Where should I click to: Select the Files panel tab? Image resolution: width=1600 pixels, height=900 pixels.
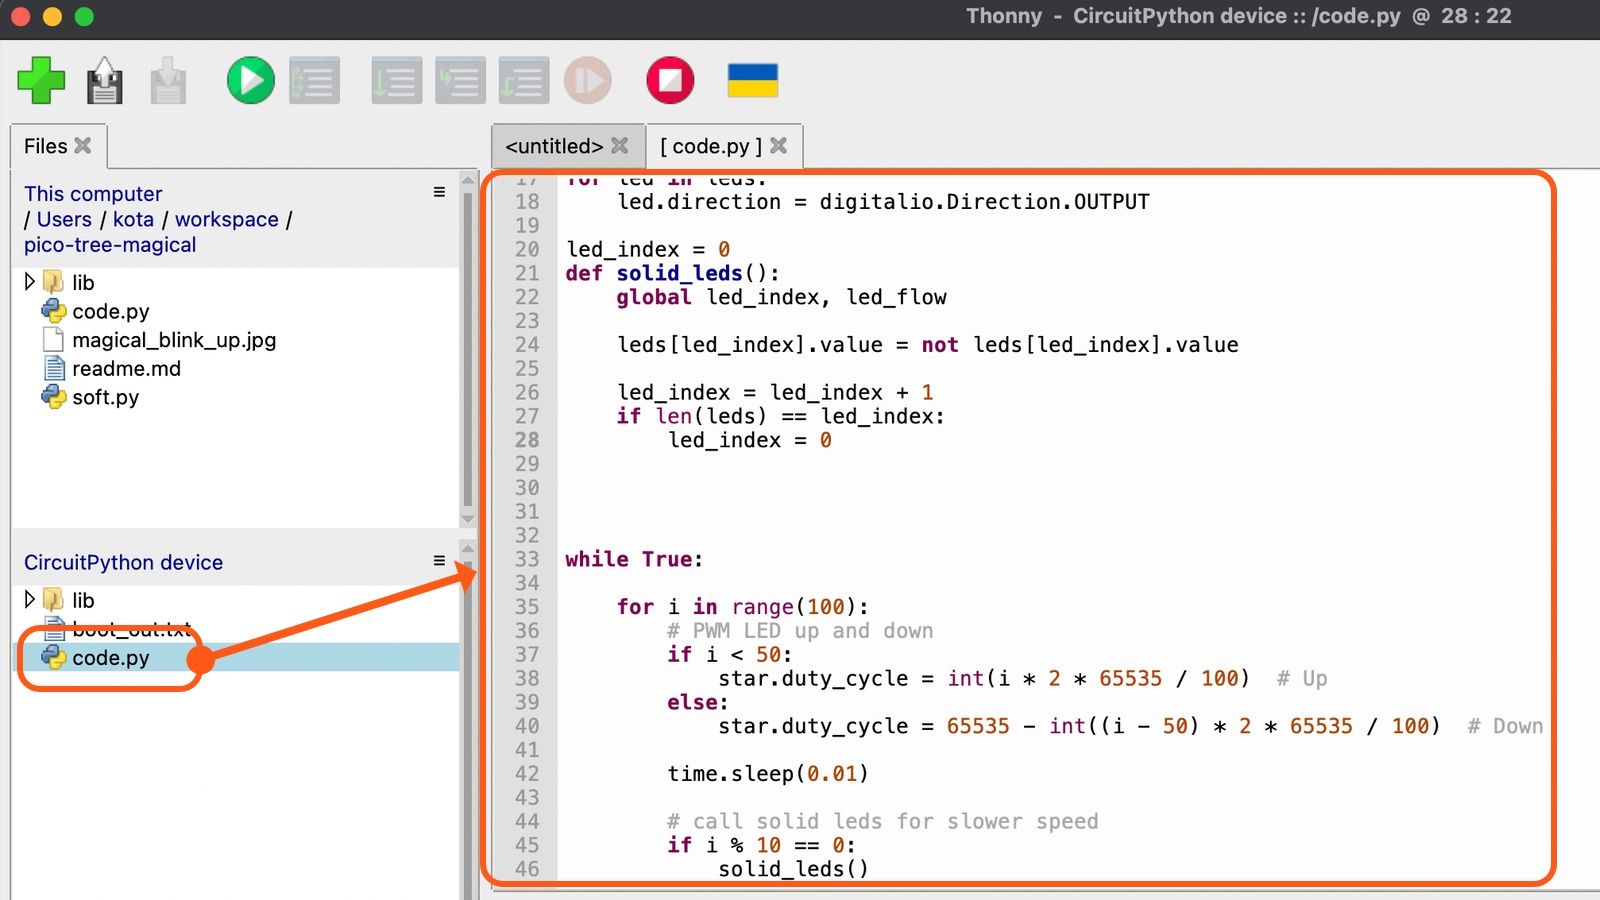point(46,147)
